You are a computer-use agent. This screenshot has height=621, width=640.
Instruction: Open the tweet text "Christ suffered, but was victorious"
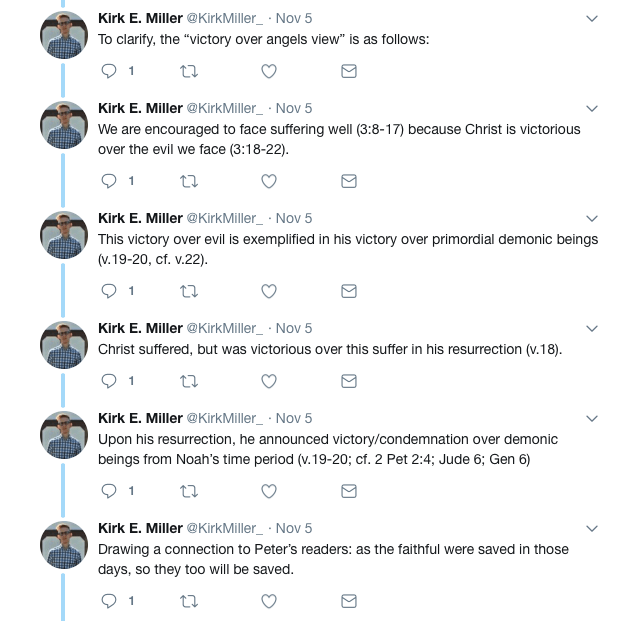(x=330, y=349)
